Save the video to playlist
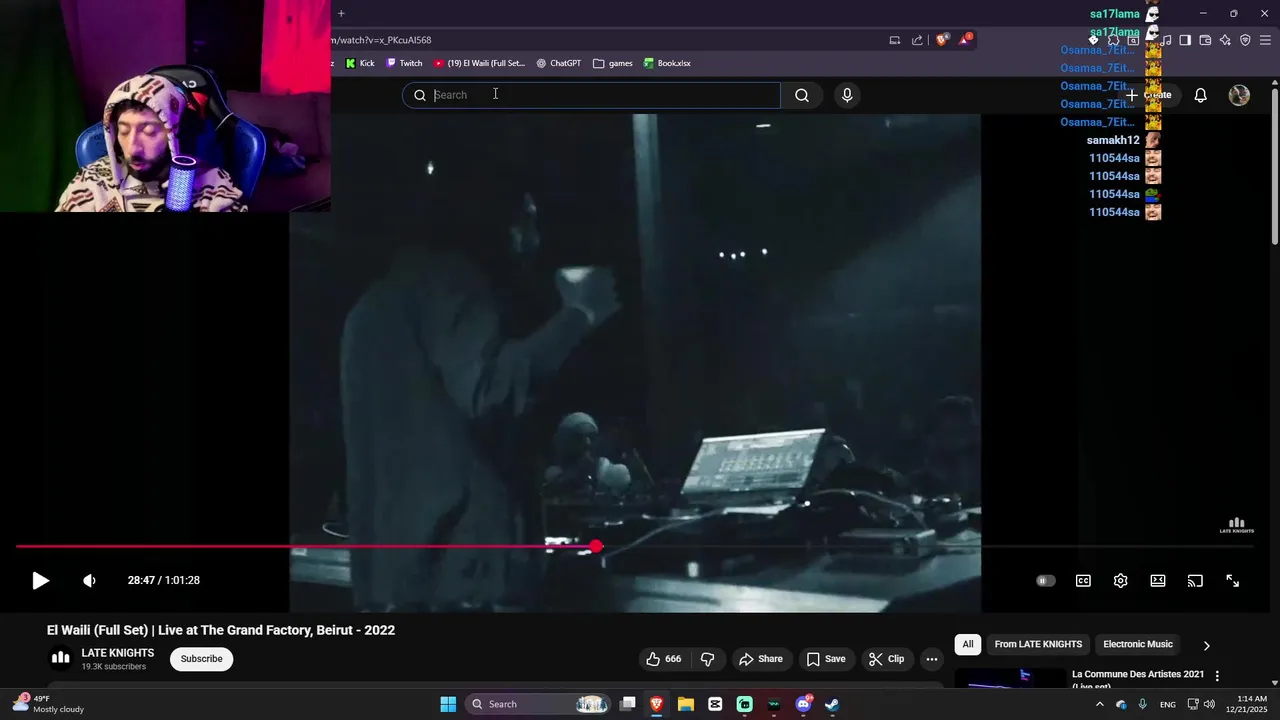The height and width of the screenshot is (720, 1280). click(826, 659)
